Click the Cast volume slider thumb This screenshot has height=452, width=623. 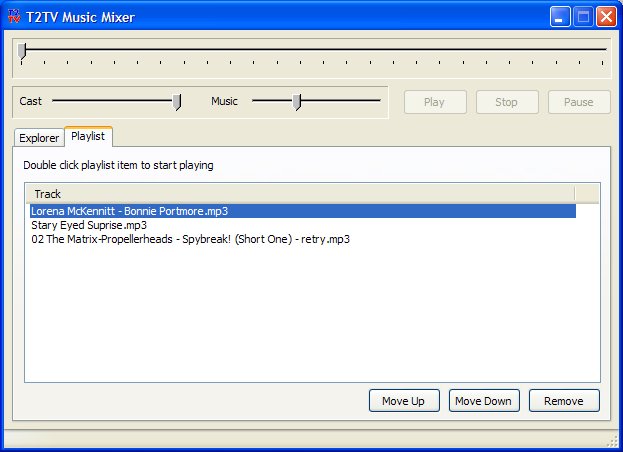pos(177,101)
